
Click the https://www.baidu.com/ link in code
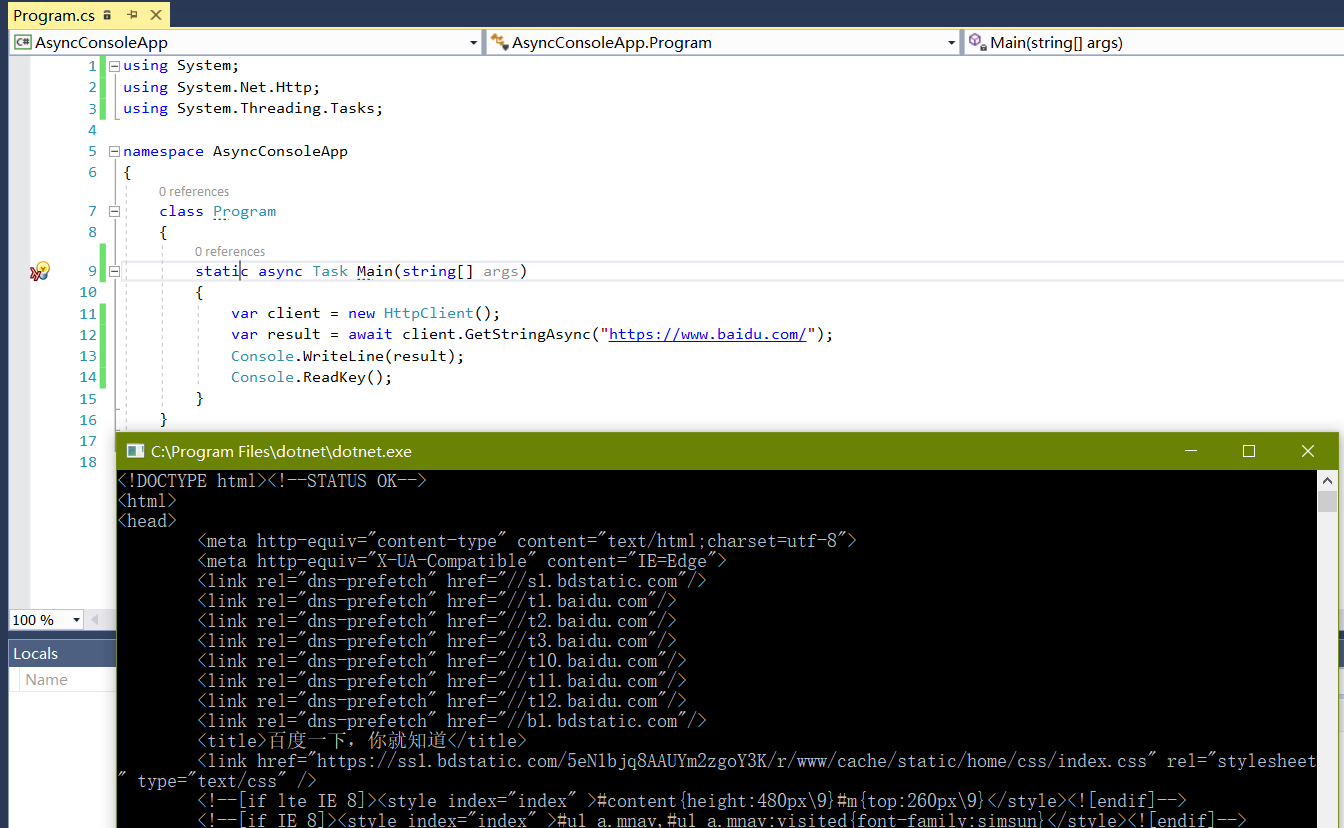coord(707,334)
